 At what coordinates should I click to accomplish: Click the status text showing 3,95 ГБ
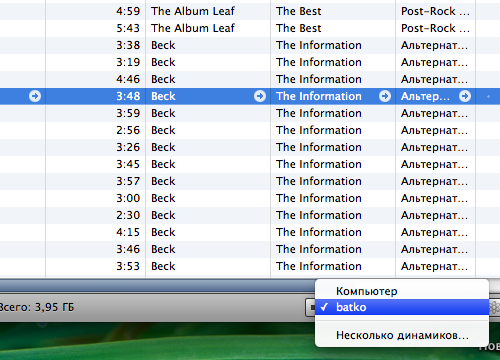[x=37, y=307]
